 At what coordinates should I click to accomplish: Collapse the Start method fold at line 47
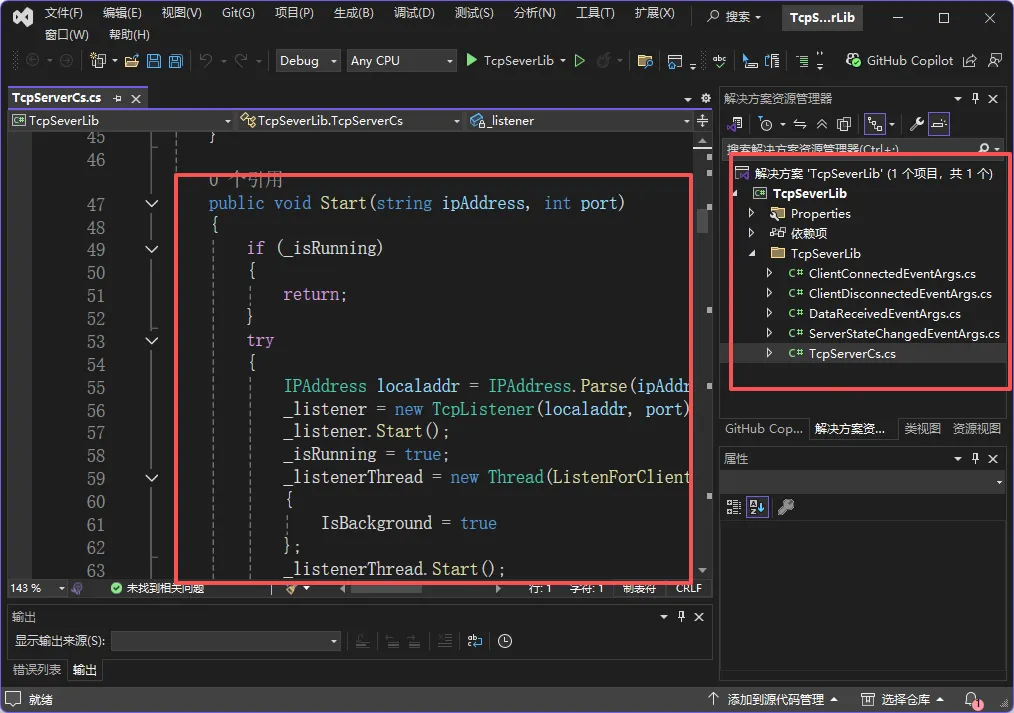point(152,204)
